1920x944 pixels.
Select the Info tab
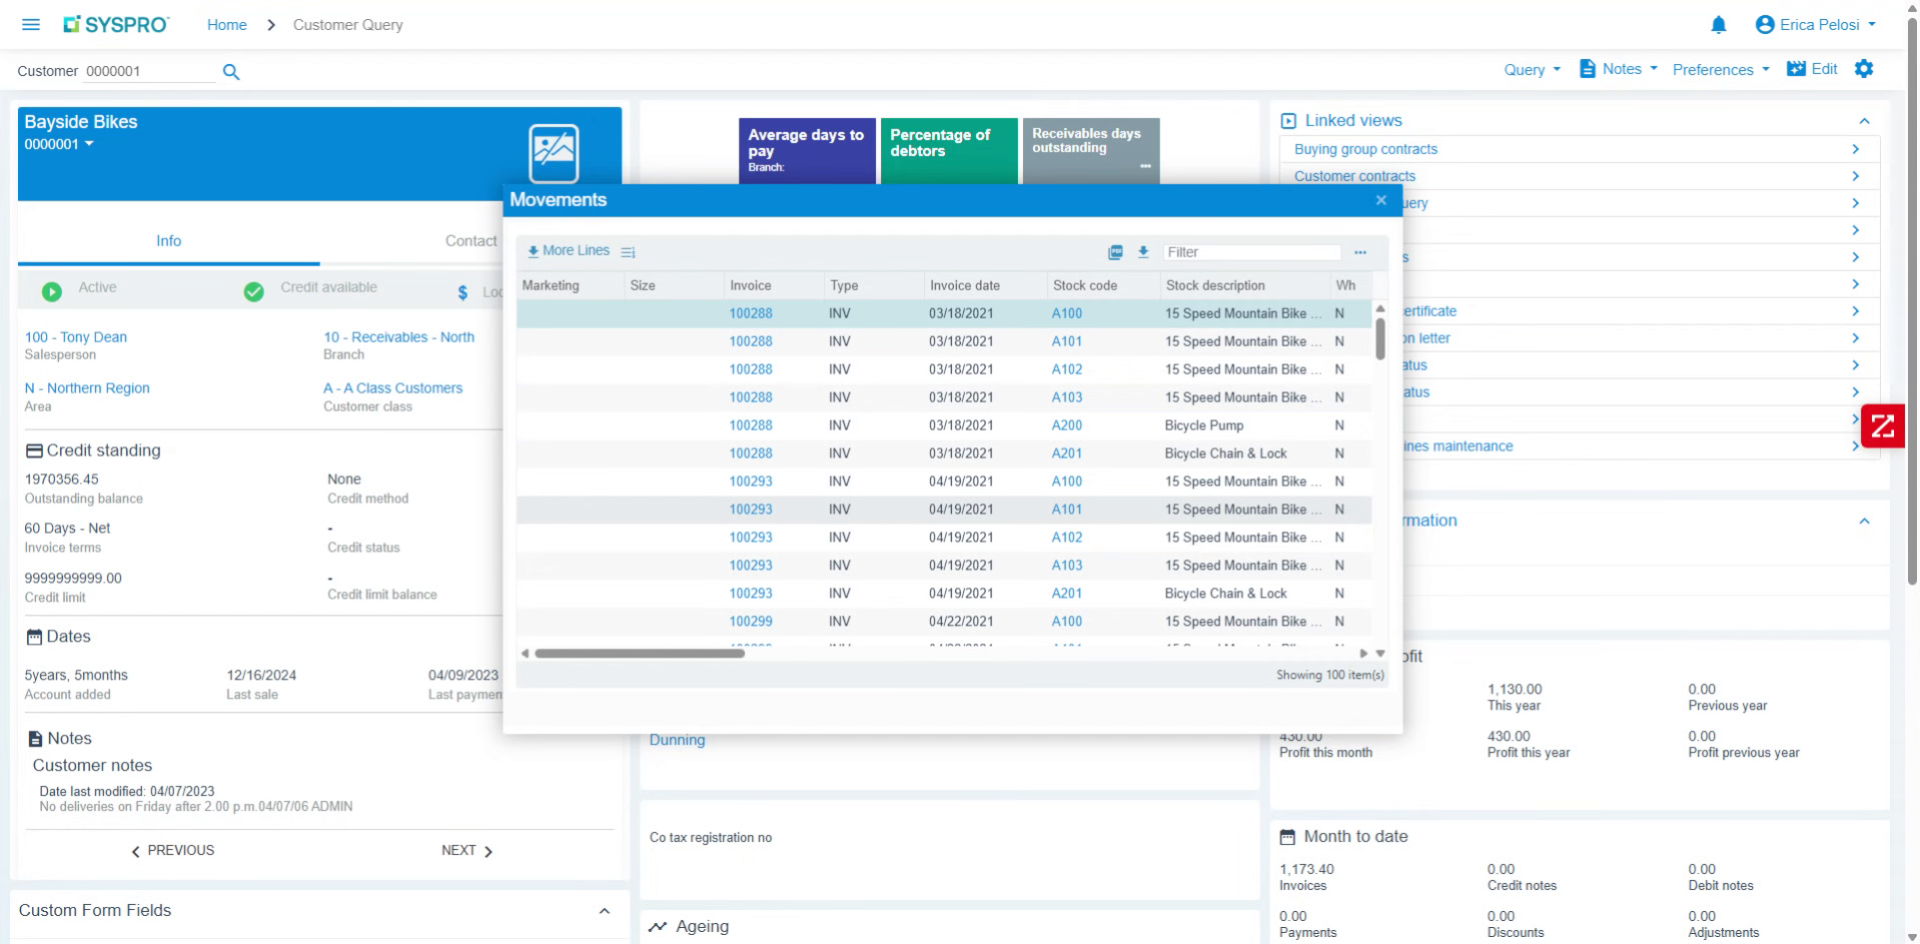168,241
